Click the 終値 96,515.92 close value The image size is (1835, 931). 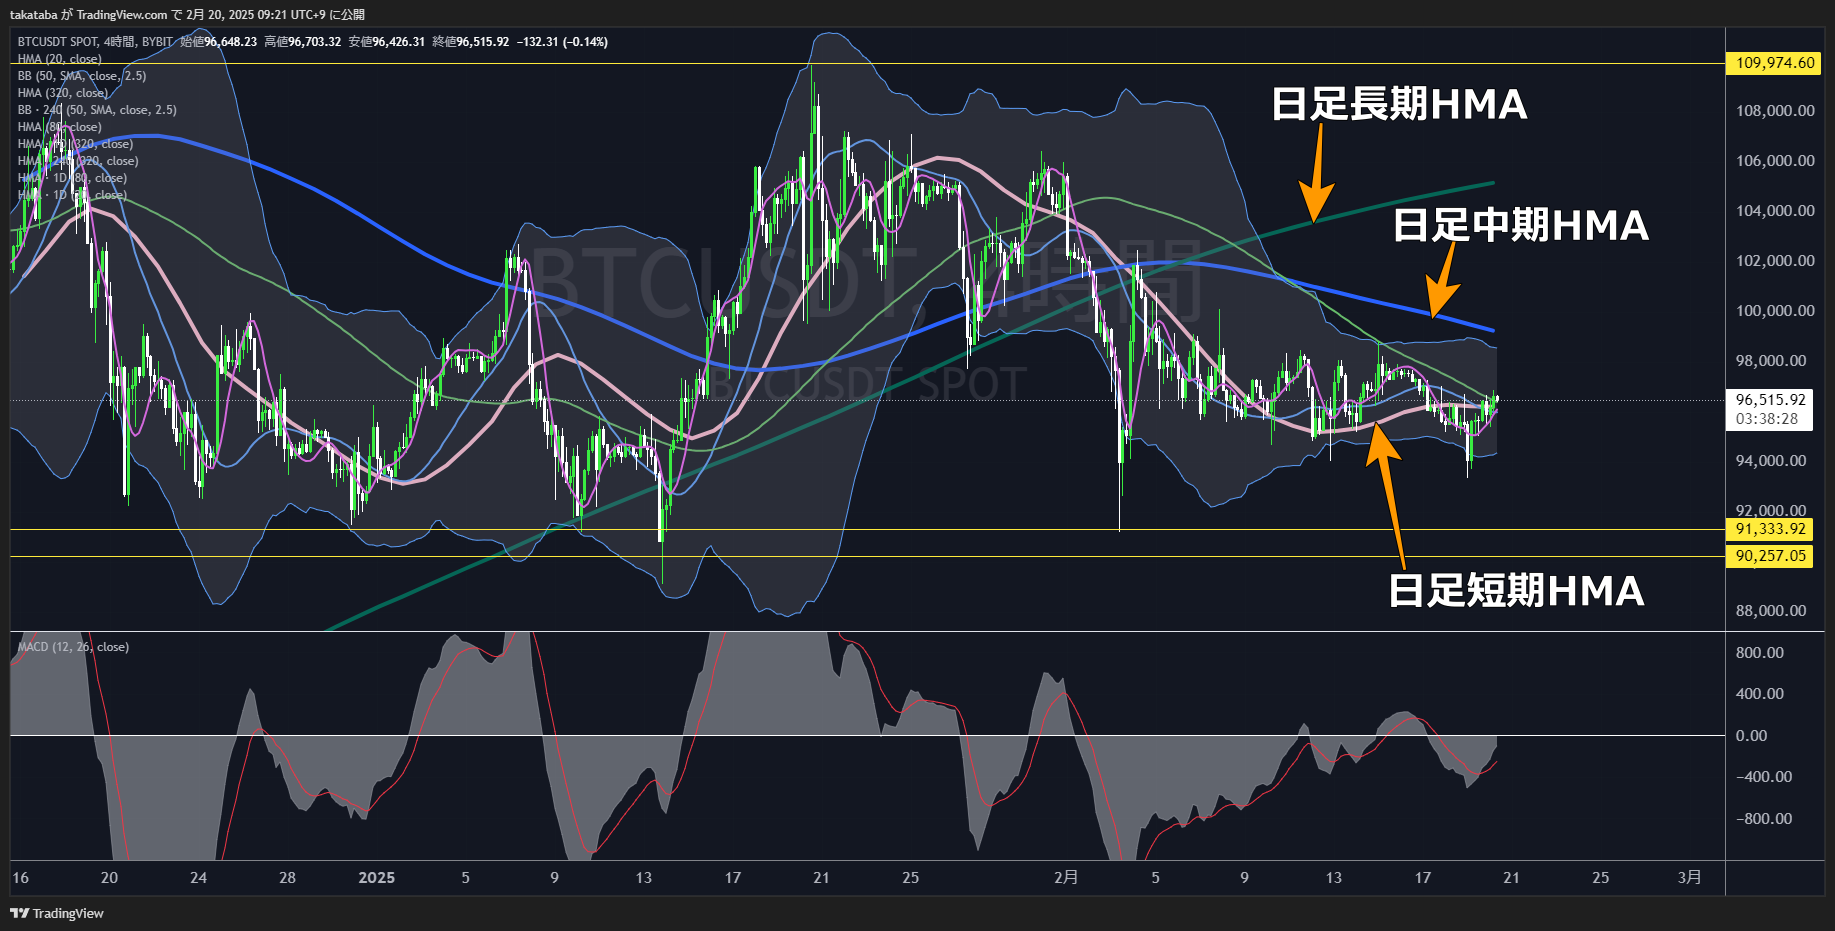click(470, 42)
